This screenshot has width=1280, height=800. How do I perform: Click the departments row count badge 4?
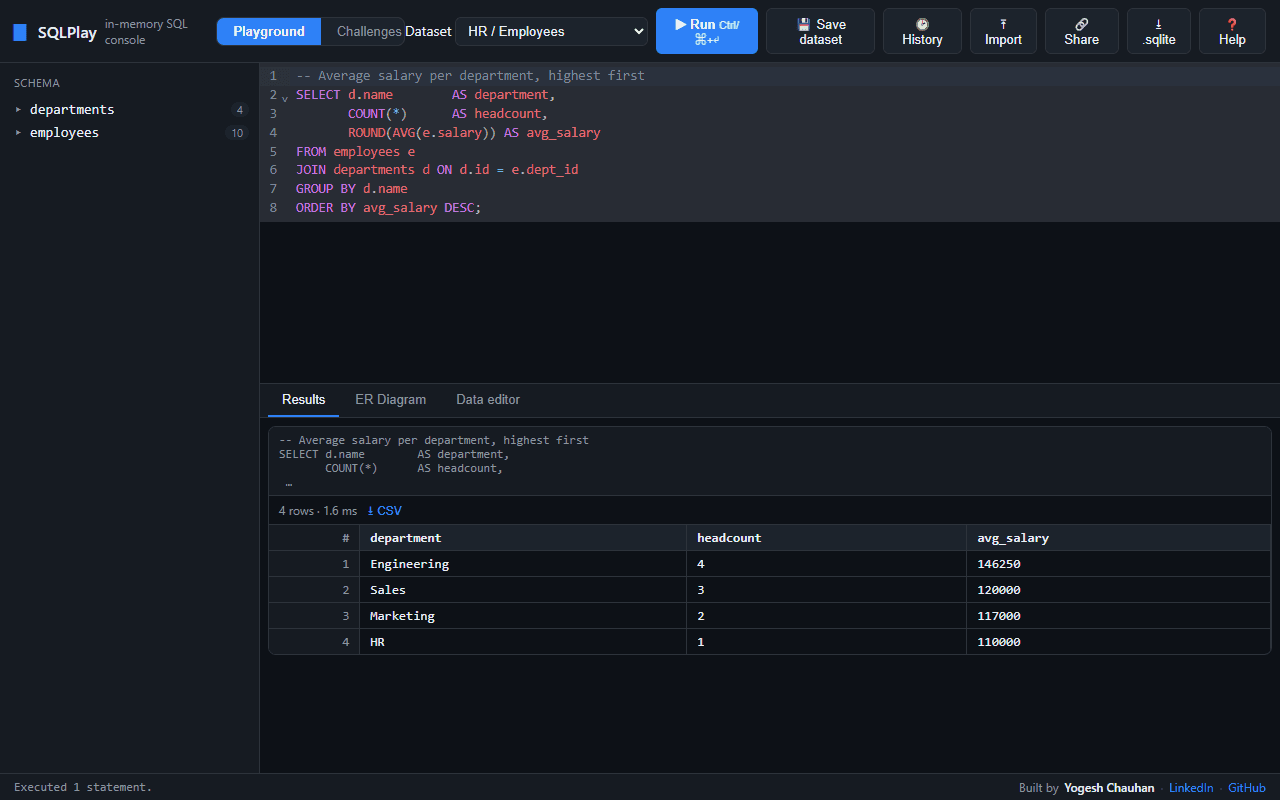coord(239,110)
